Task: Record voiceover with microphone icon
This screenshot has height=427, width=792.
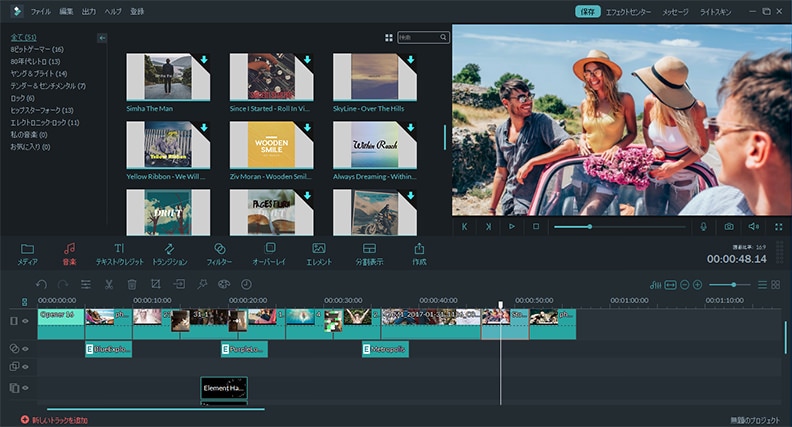Action: [703, 227]
